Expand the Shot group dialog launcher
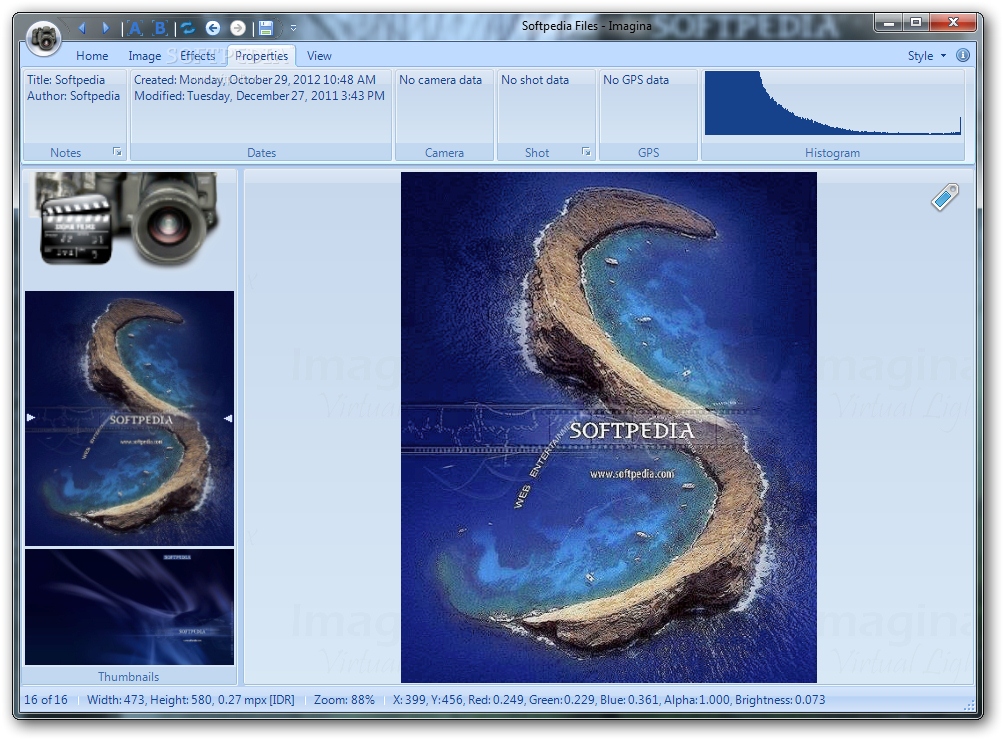This screenshot has height=740, width=1004. [586, 152]
